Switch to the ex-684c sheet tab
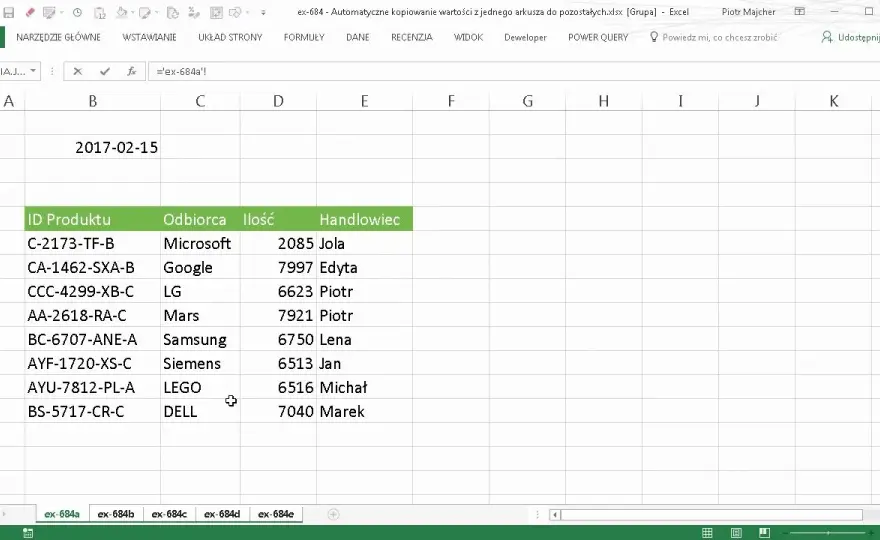The width and height of the screenshot is (880, 540). pyautogui.click(x=169, y=514)
